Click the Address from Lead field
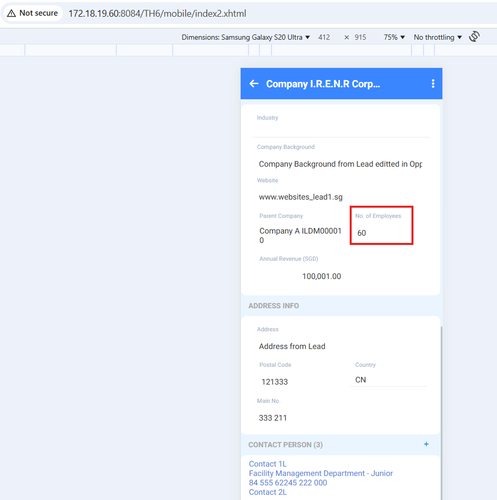Image resolution: width=497 pixels, height=500 pixels. (x=292, y=346)
